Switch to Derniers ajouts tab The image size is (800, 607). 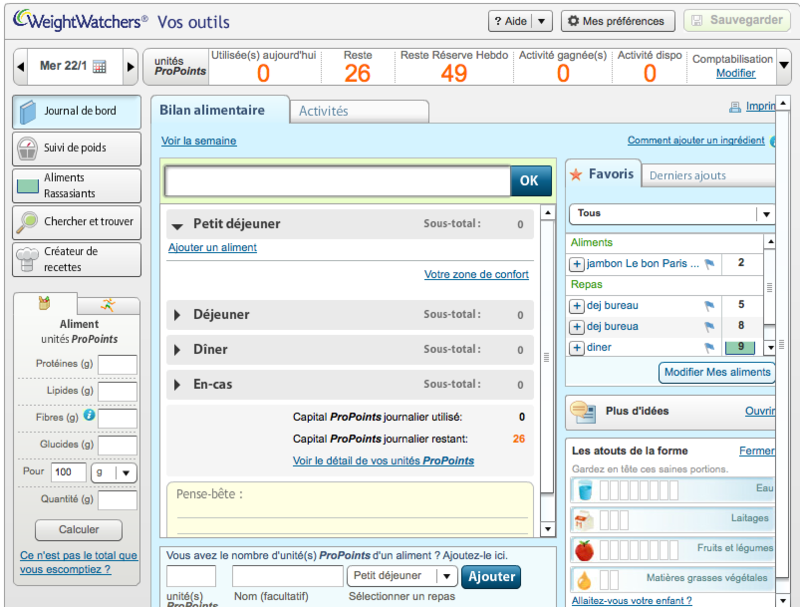click(x=708, y=176)
